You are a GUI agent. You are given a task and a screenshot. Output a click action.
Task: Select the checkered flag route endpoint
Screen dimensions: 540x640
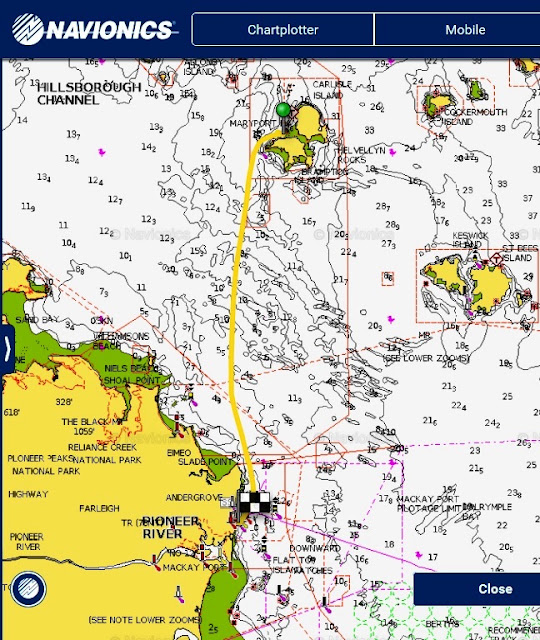coord(254,502)
